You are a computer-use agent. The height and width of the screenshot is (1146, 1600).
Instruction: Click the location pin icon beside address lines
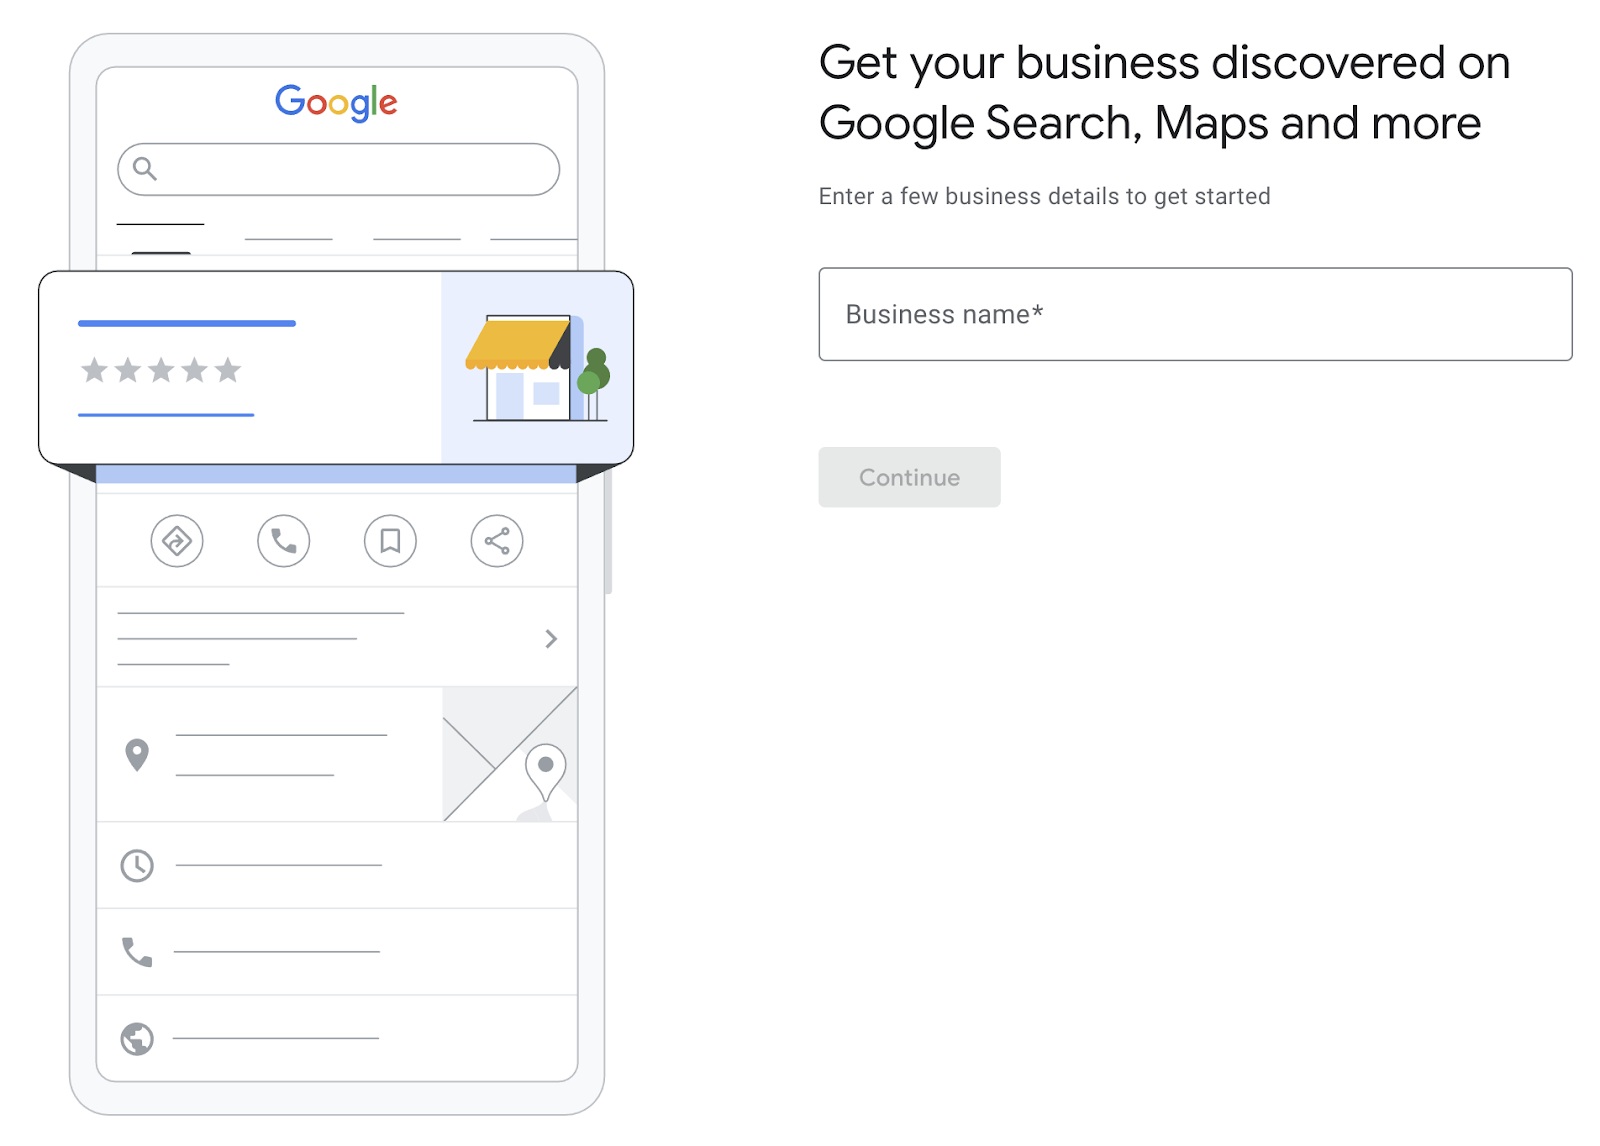137,755
